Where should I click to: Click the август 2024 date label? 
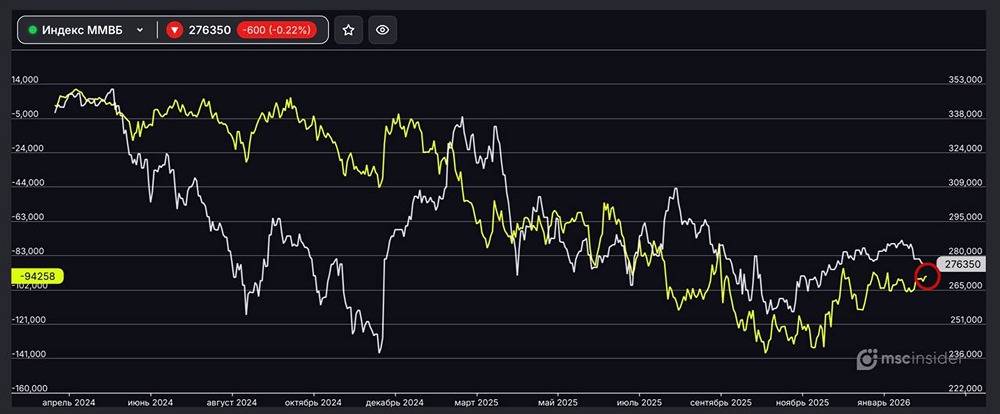coord(232,403)
